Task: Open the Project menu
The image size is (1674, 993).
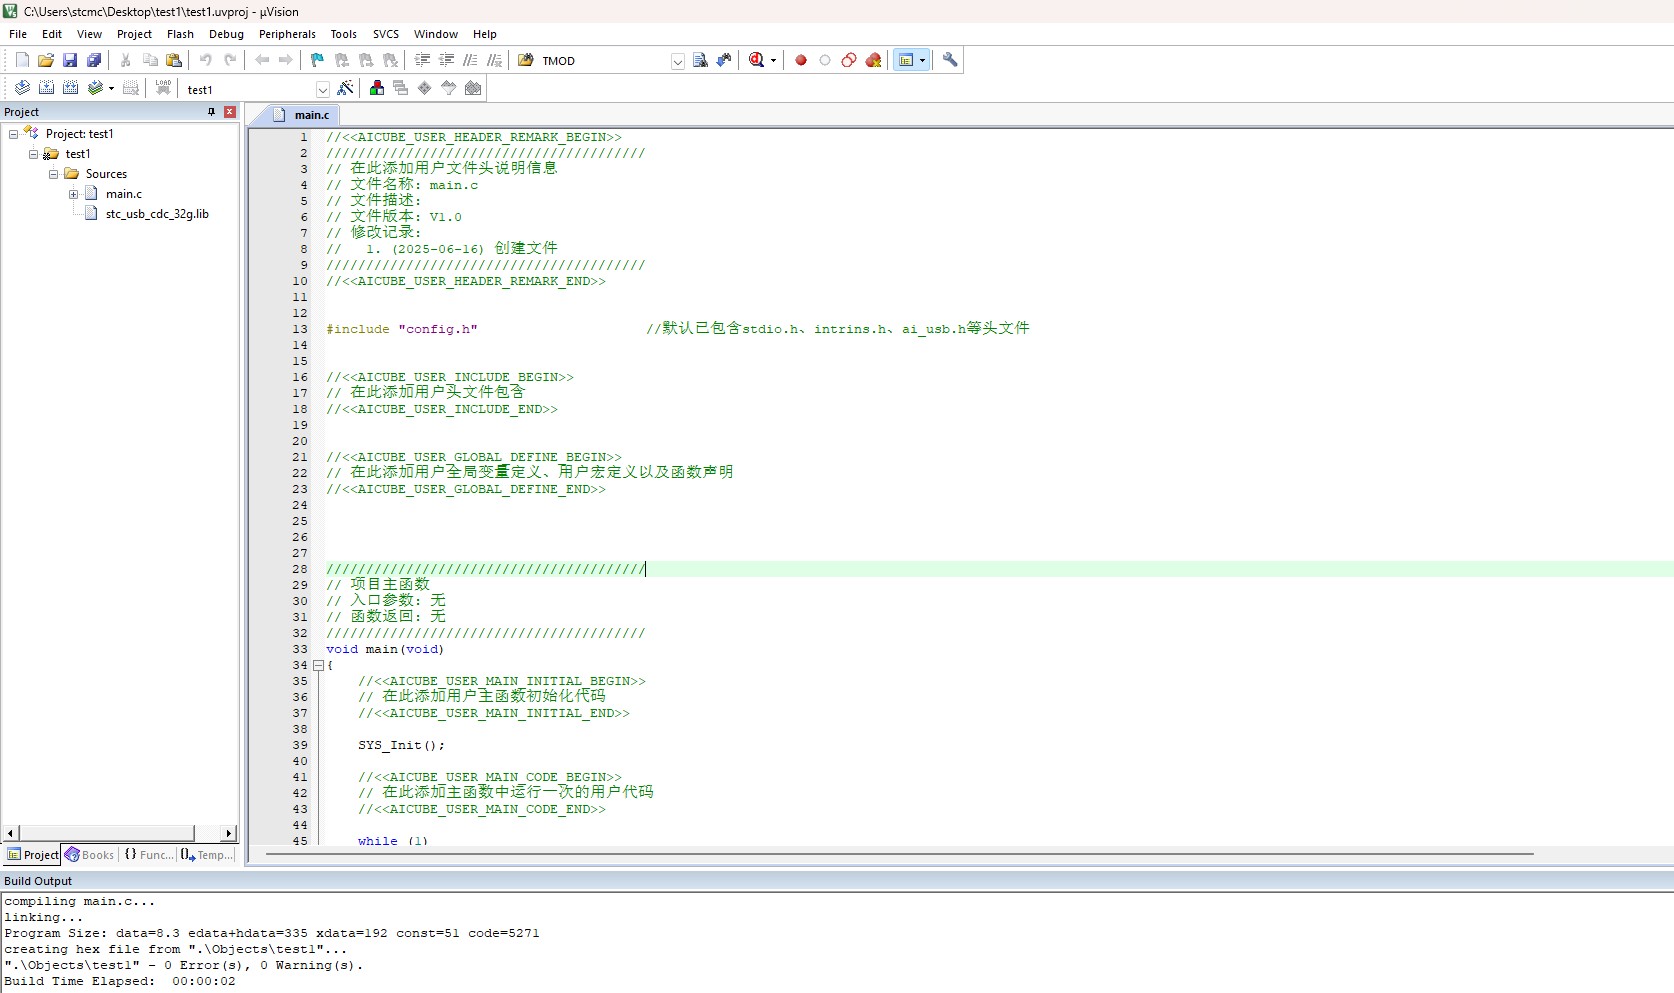Action: tap(134, 34)
